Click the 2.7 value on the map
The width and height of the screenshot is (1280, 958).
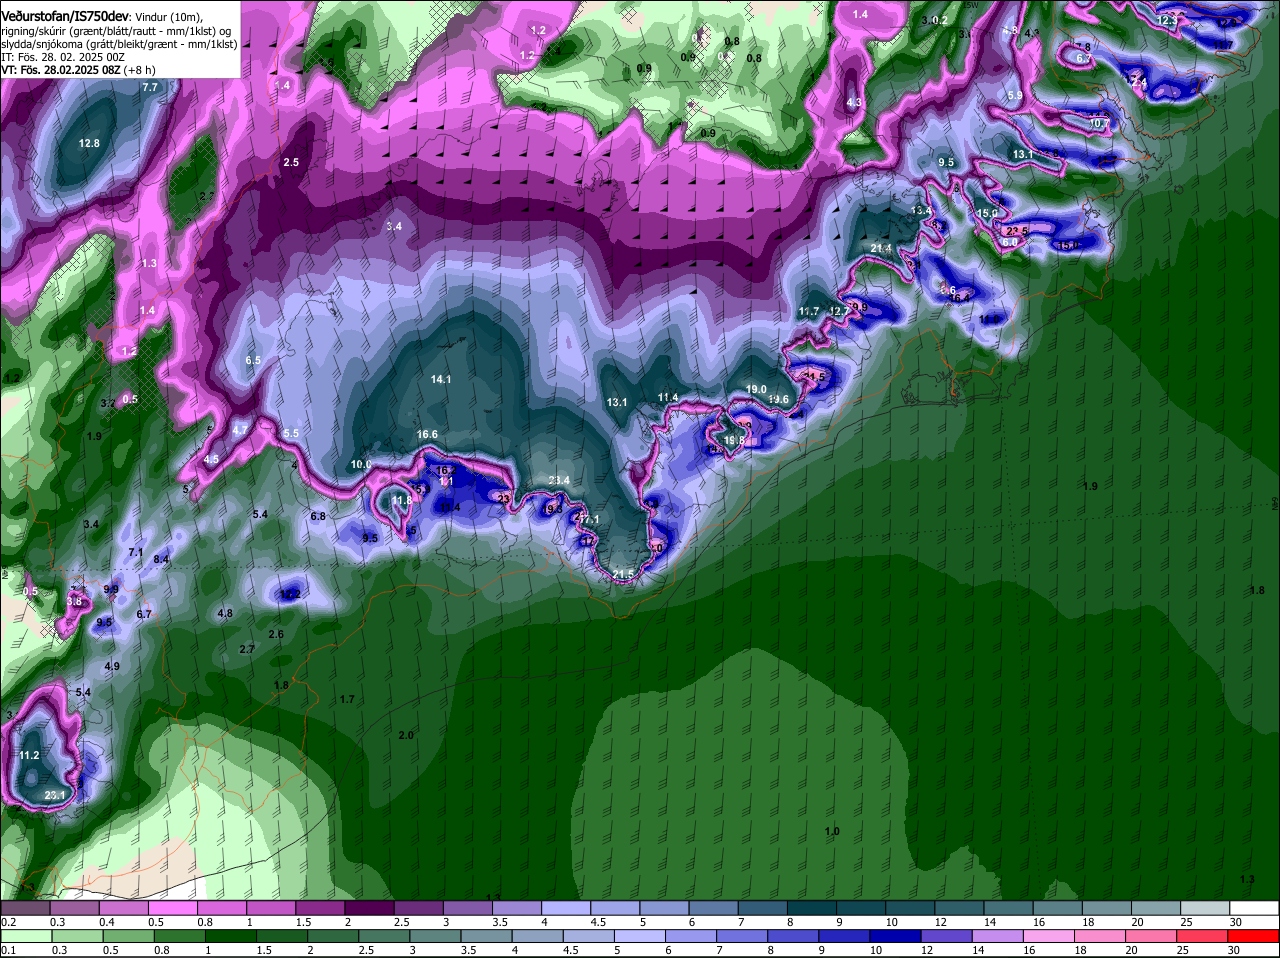pos(247,650)
